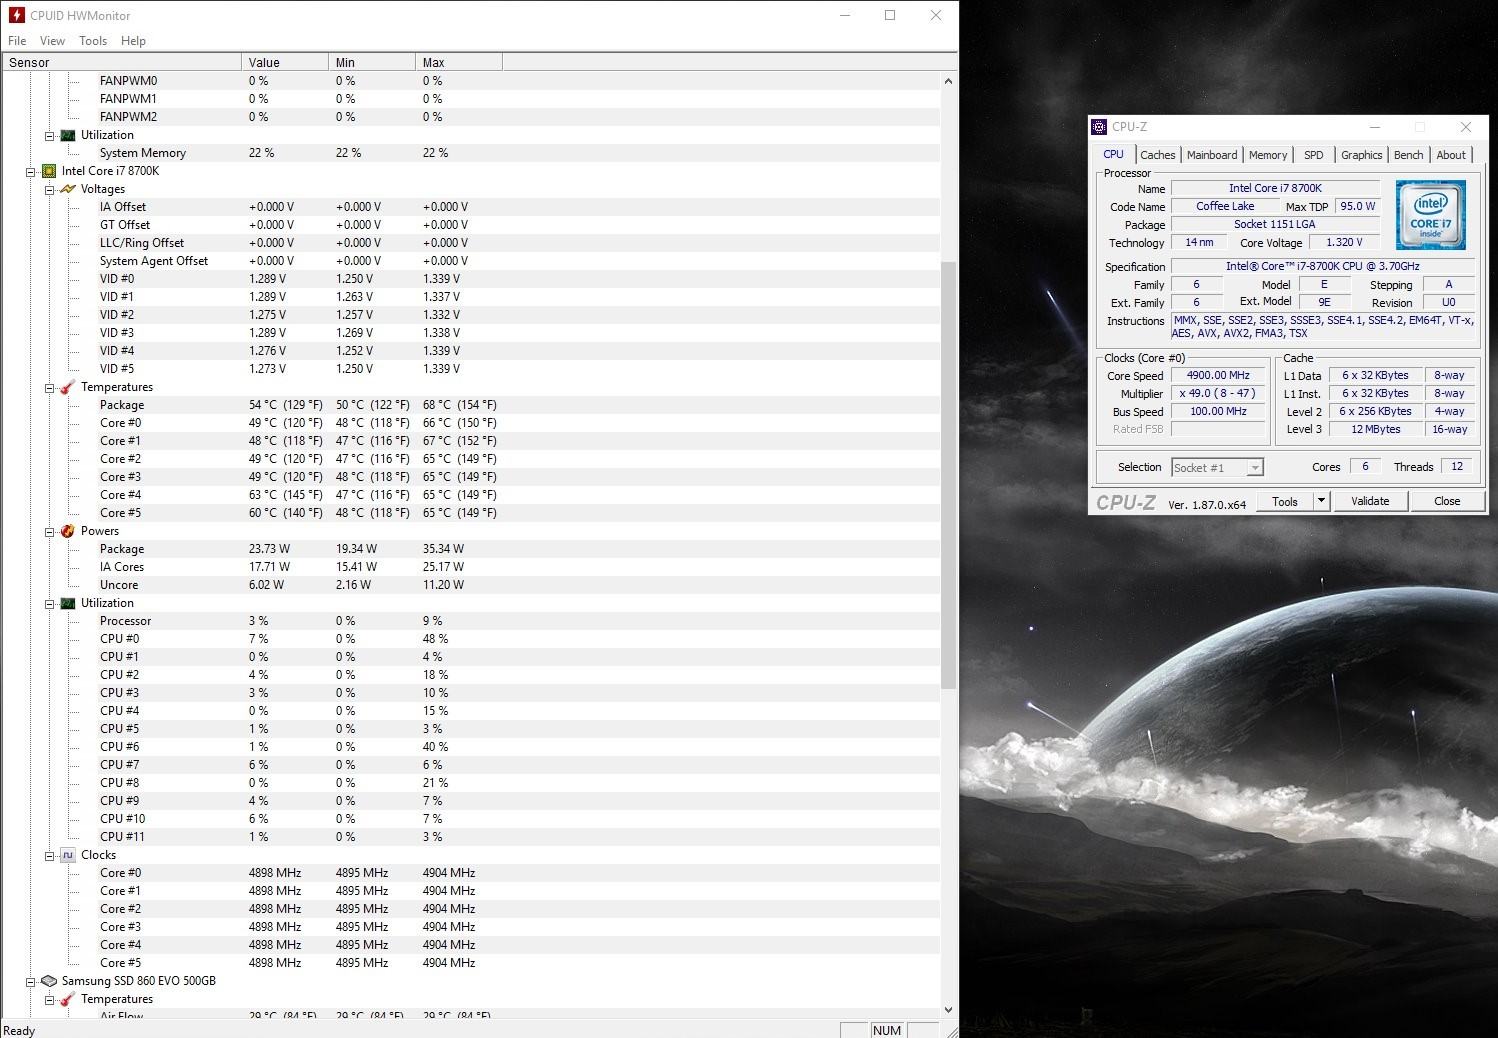
Task: Click the Validate button
Action: (1370, 501)
